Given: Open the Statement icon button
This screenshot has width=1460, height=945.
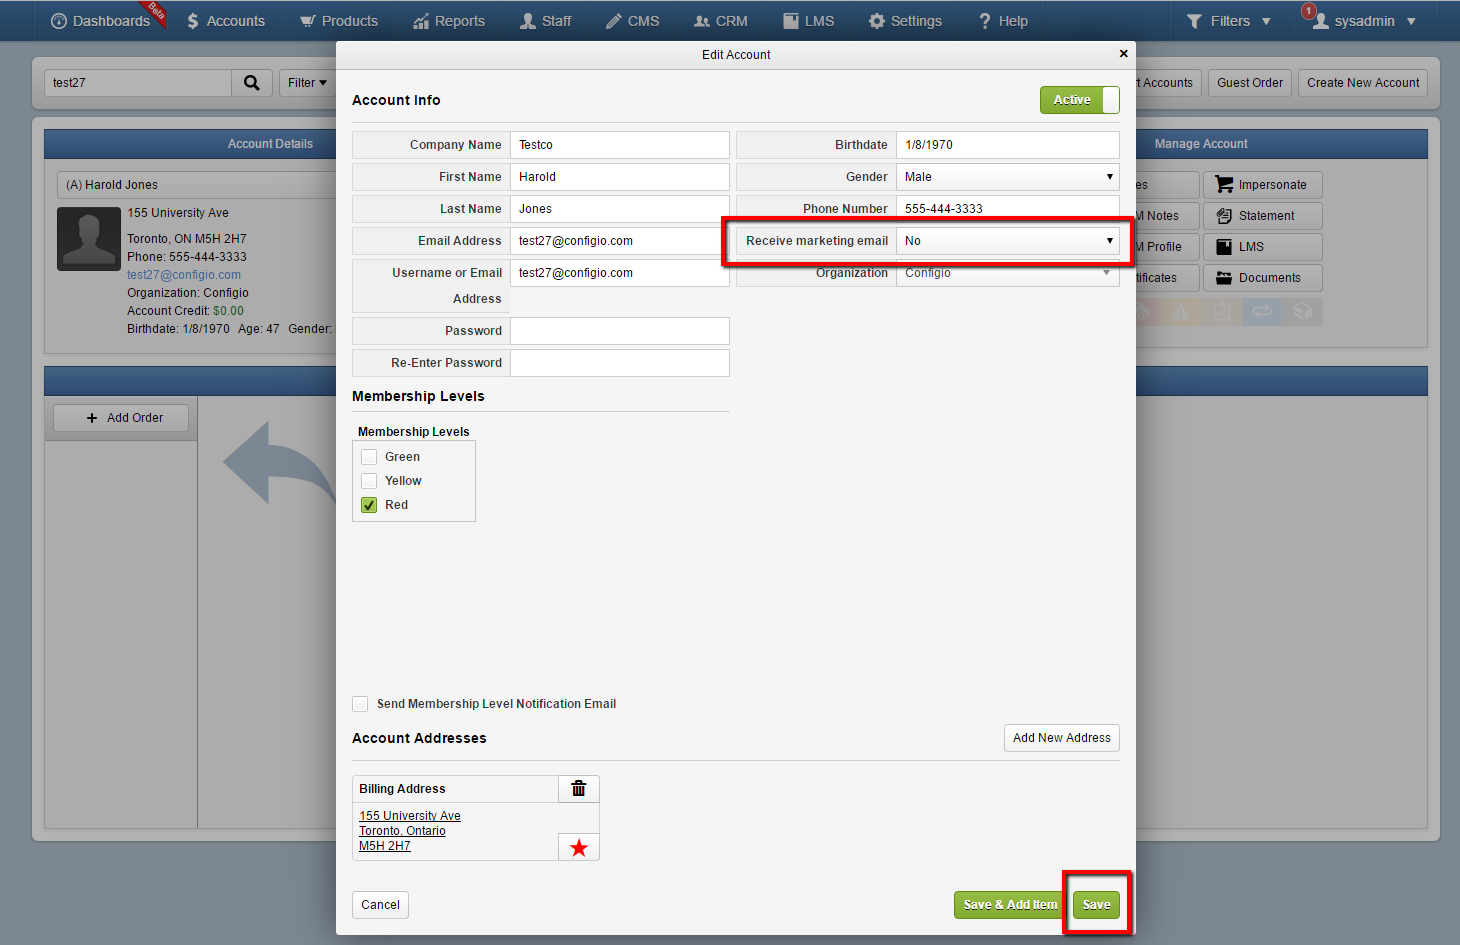Looking at the screenshot, I should click(1224, 216).
